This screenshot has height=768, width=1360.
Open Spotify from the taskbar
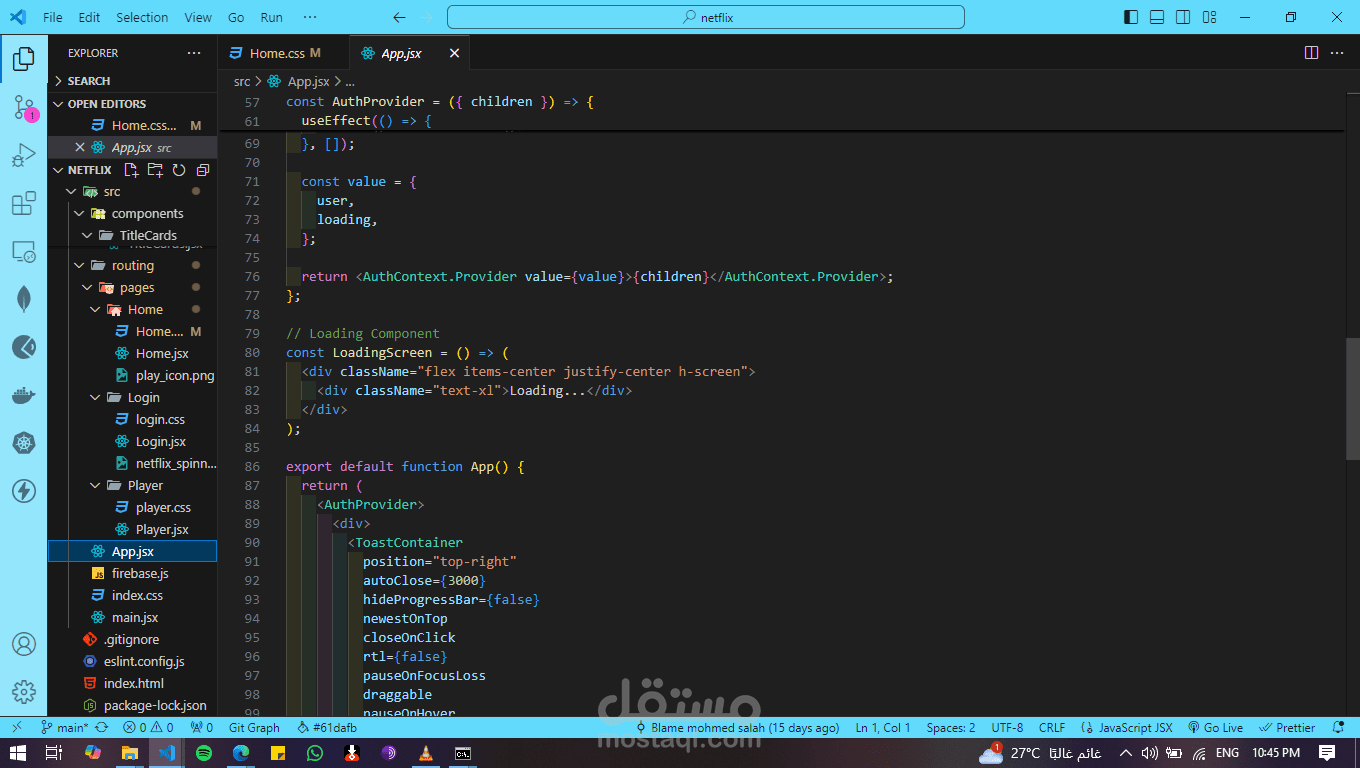pos(204,753)
